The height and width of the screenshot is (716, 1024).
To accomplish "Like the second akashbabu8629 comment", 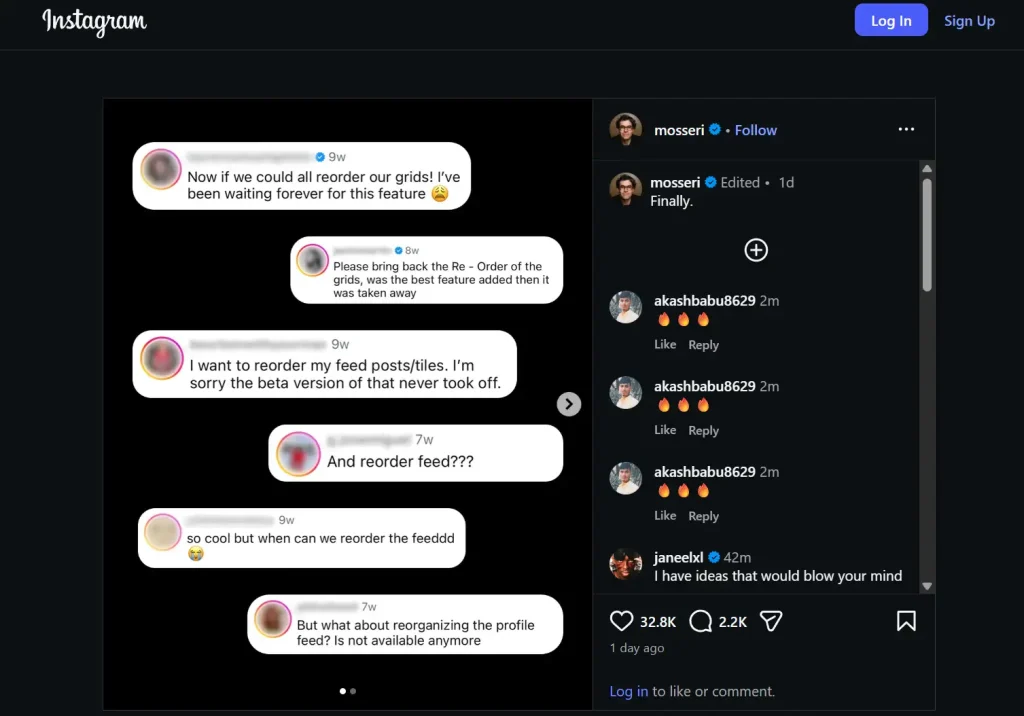I will pos(665,430).
